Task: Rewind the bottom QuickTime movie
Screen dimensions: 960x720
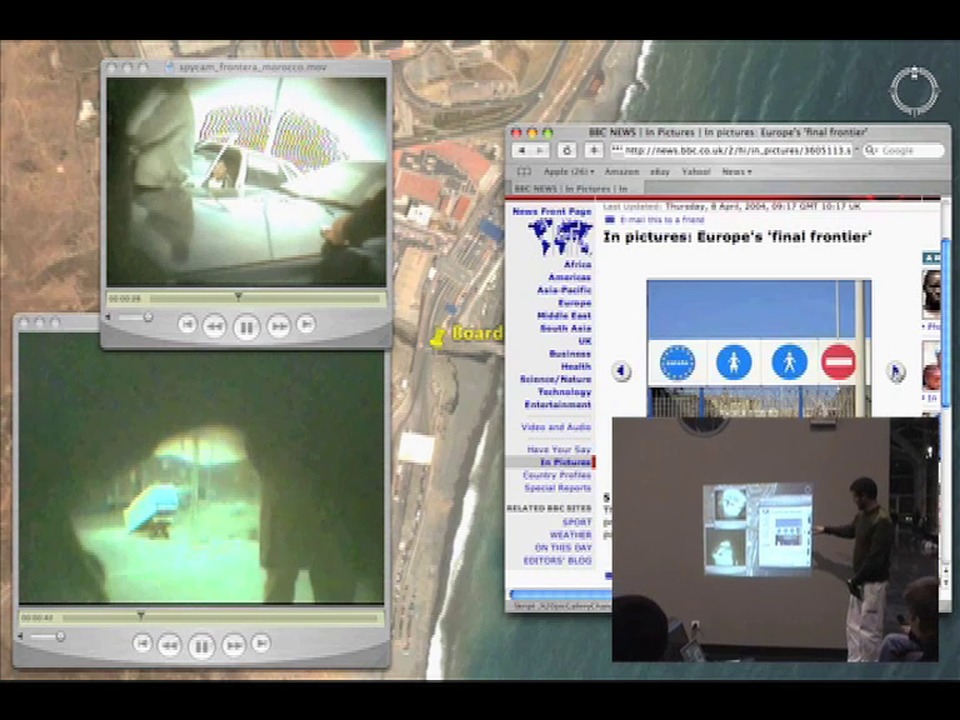Action: pyautogui.click(x=169, y=646)
